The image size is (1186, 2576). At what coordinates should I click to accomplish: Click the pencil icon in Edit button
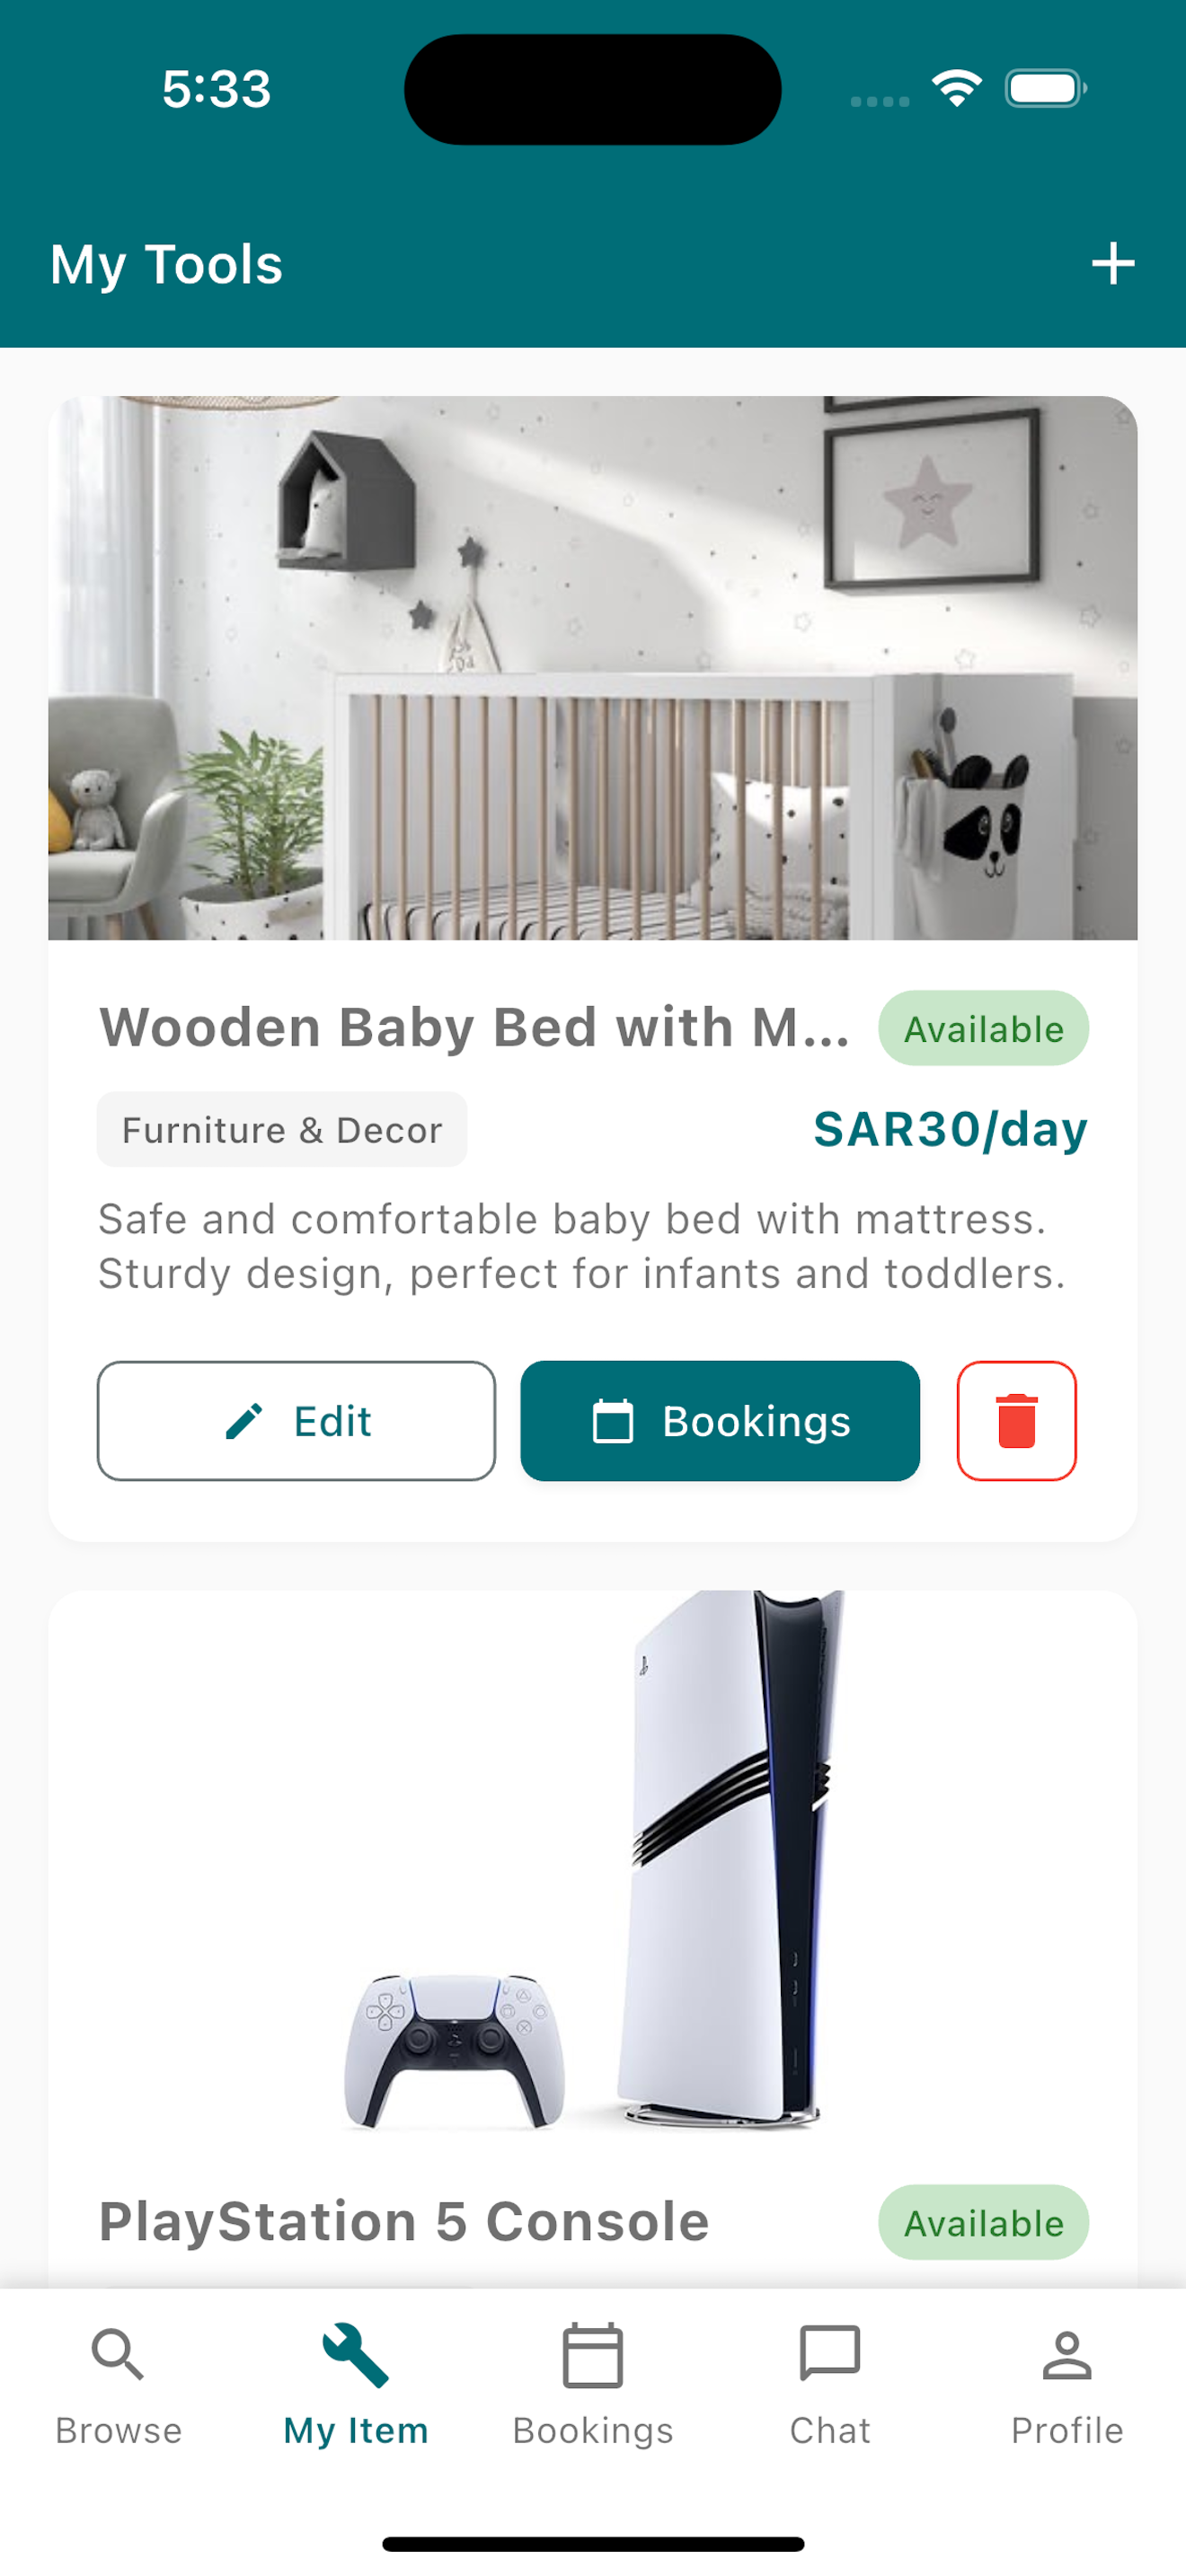(244, 1421)
